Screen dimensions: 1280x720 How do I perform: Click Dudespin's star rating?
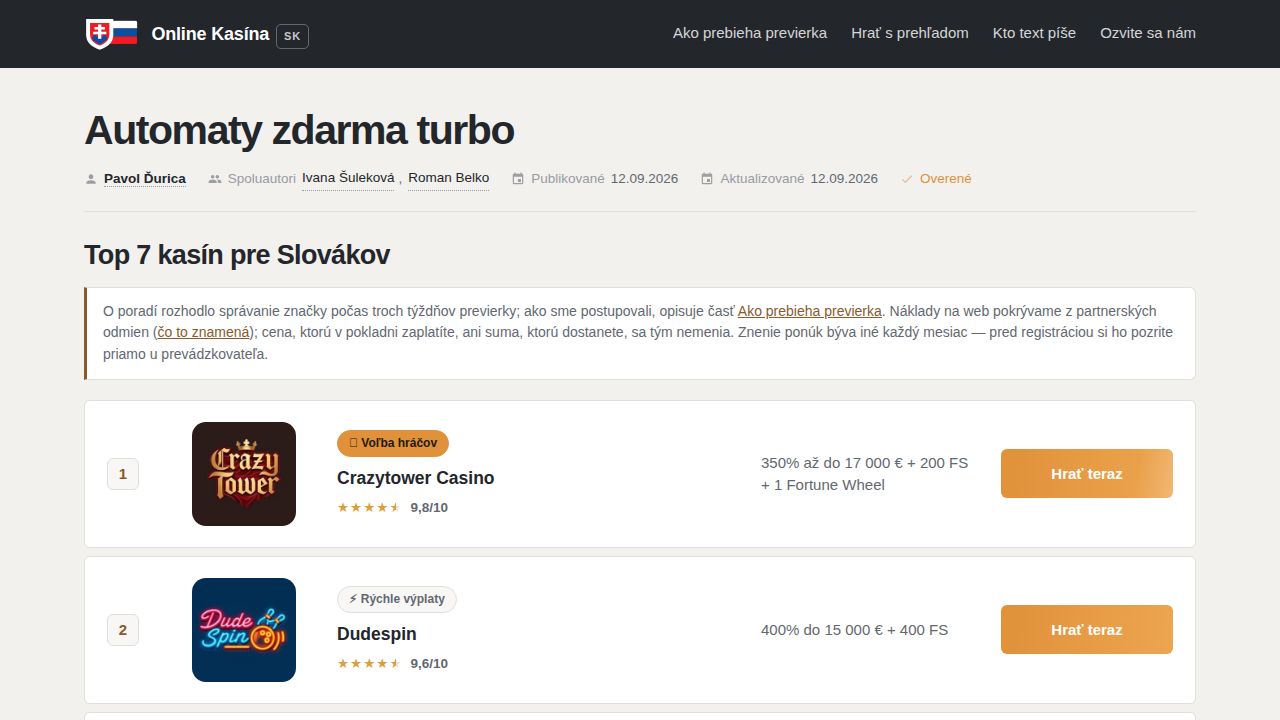[369, 664]
